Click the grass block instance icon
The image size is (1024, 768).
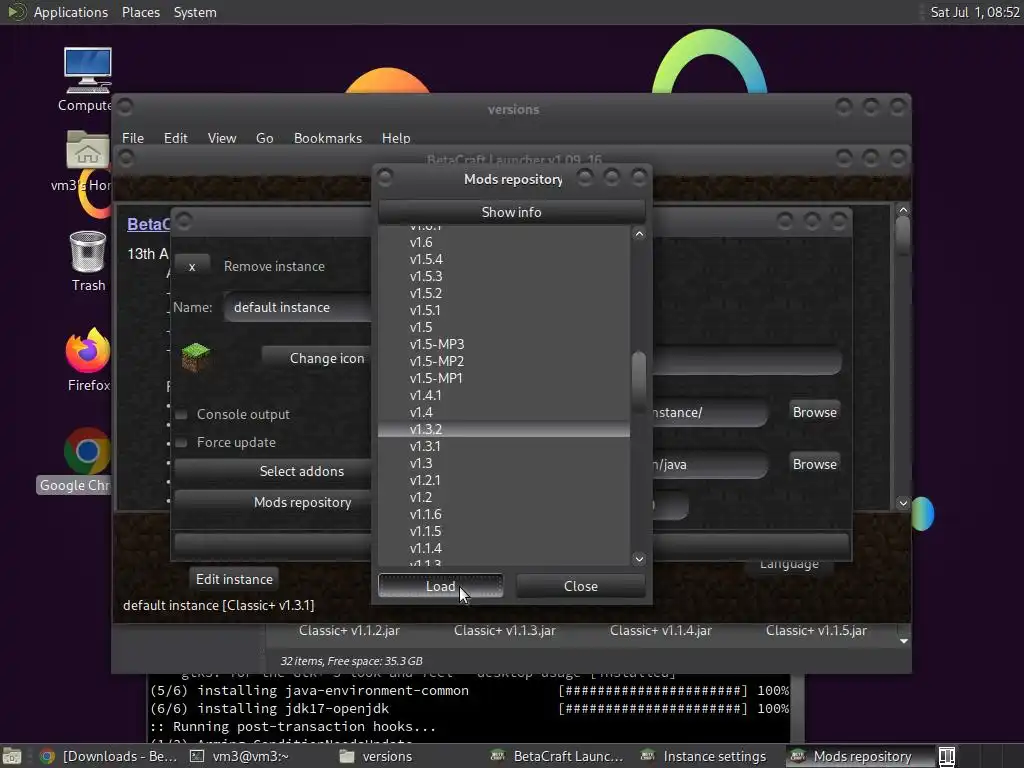click(195, 357)
